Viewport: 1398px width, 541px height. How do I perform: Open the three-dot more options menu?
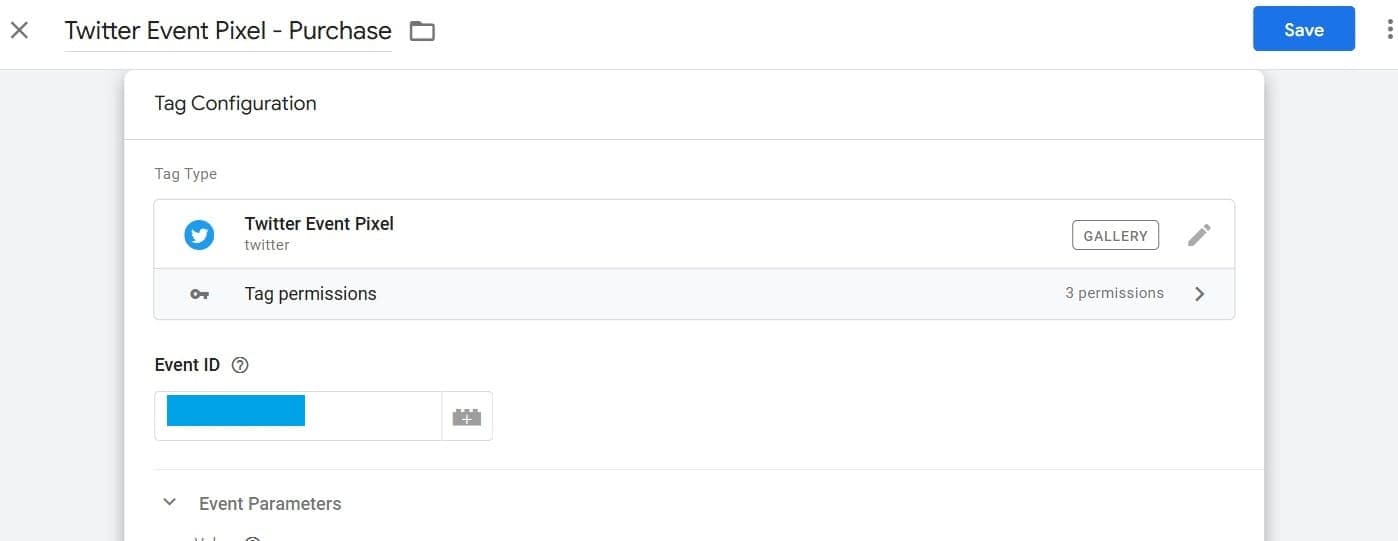1389,30
